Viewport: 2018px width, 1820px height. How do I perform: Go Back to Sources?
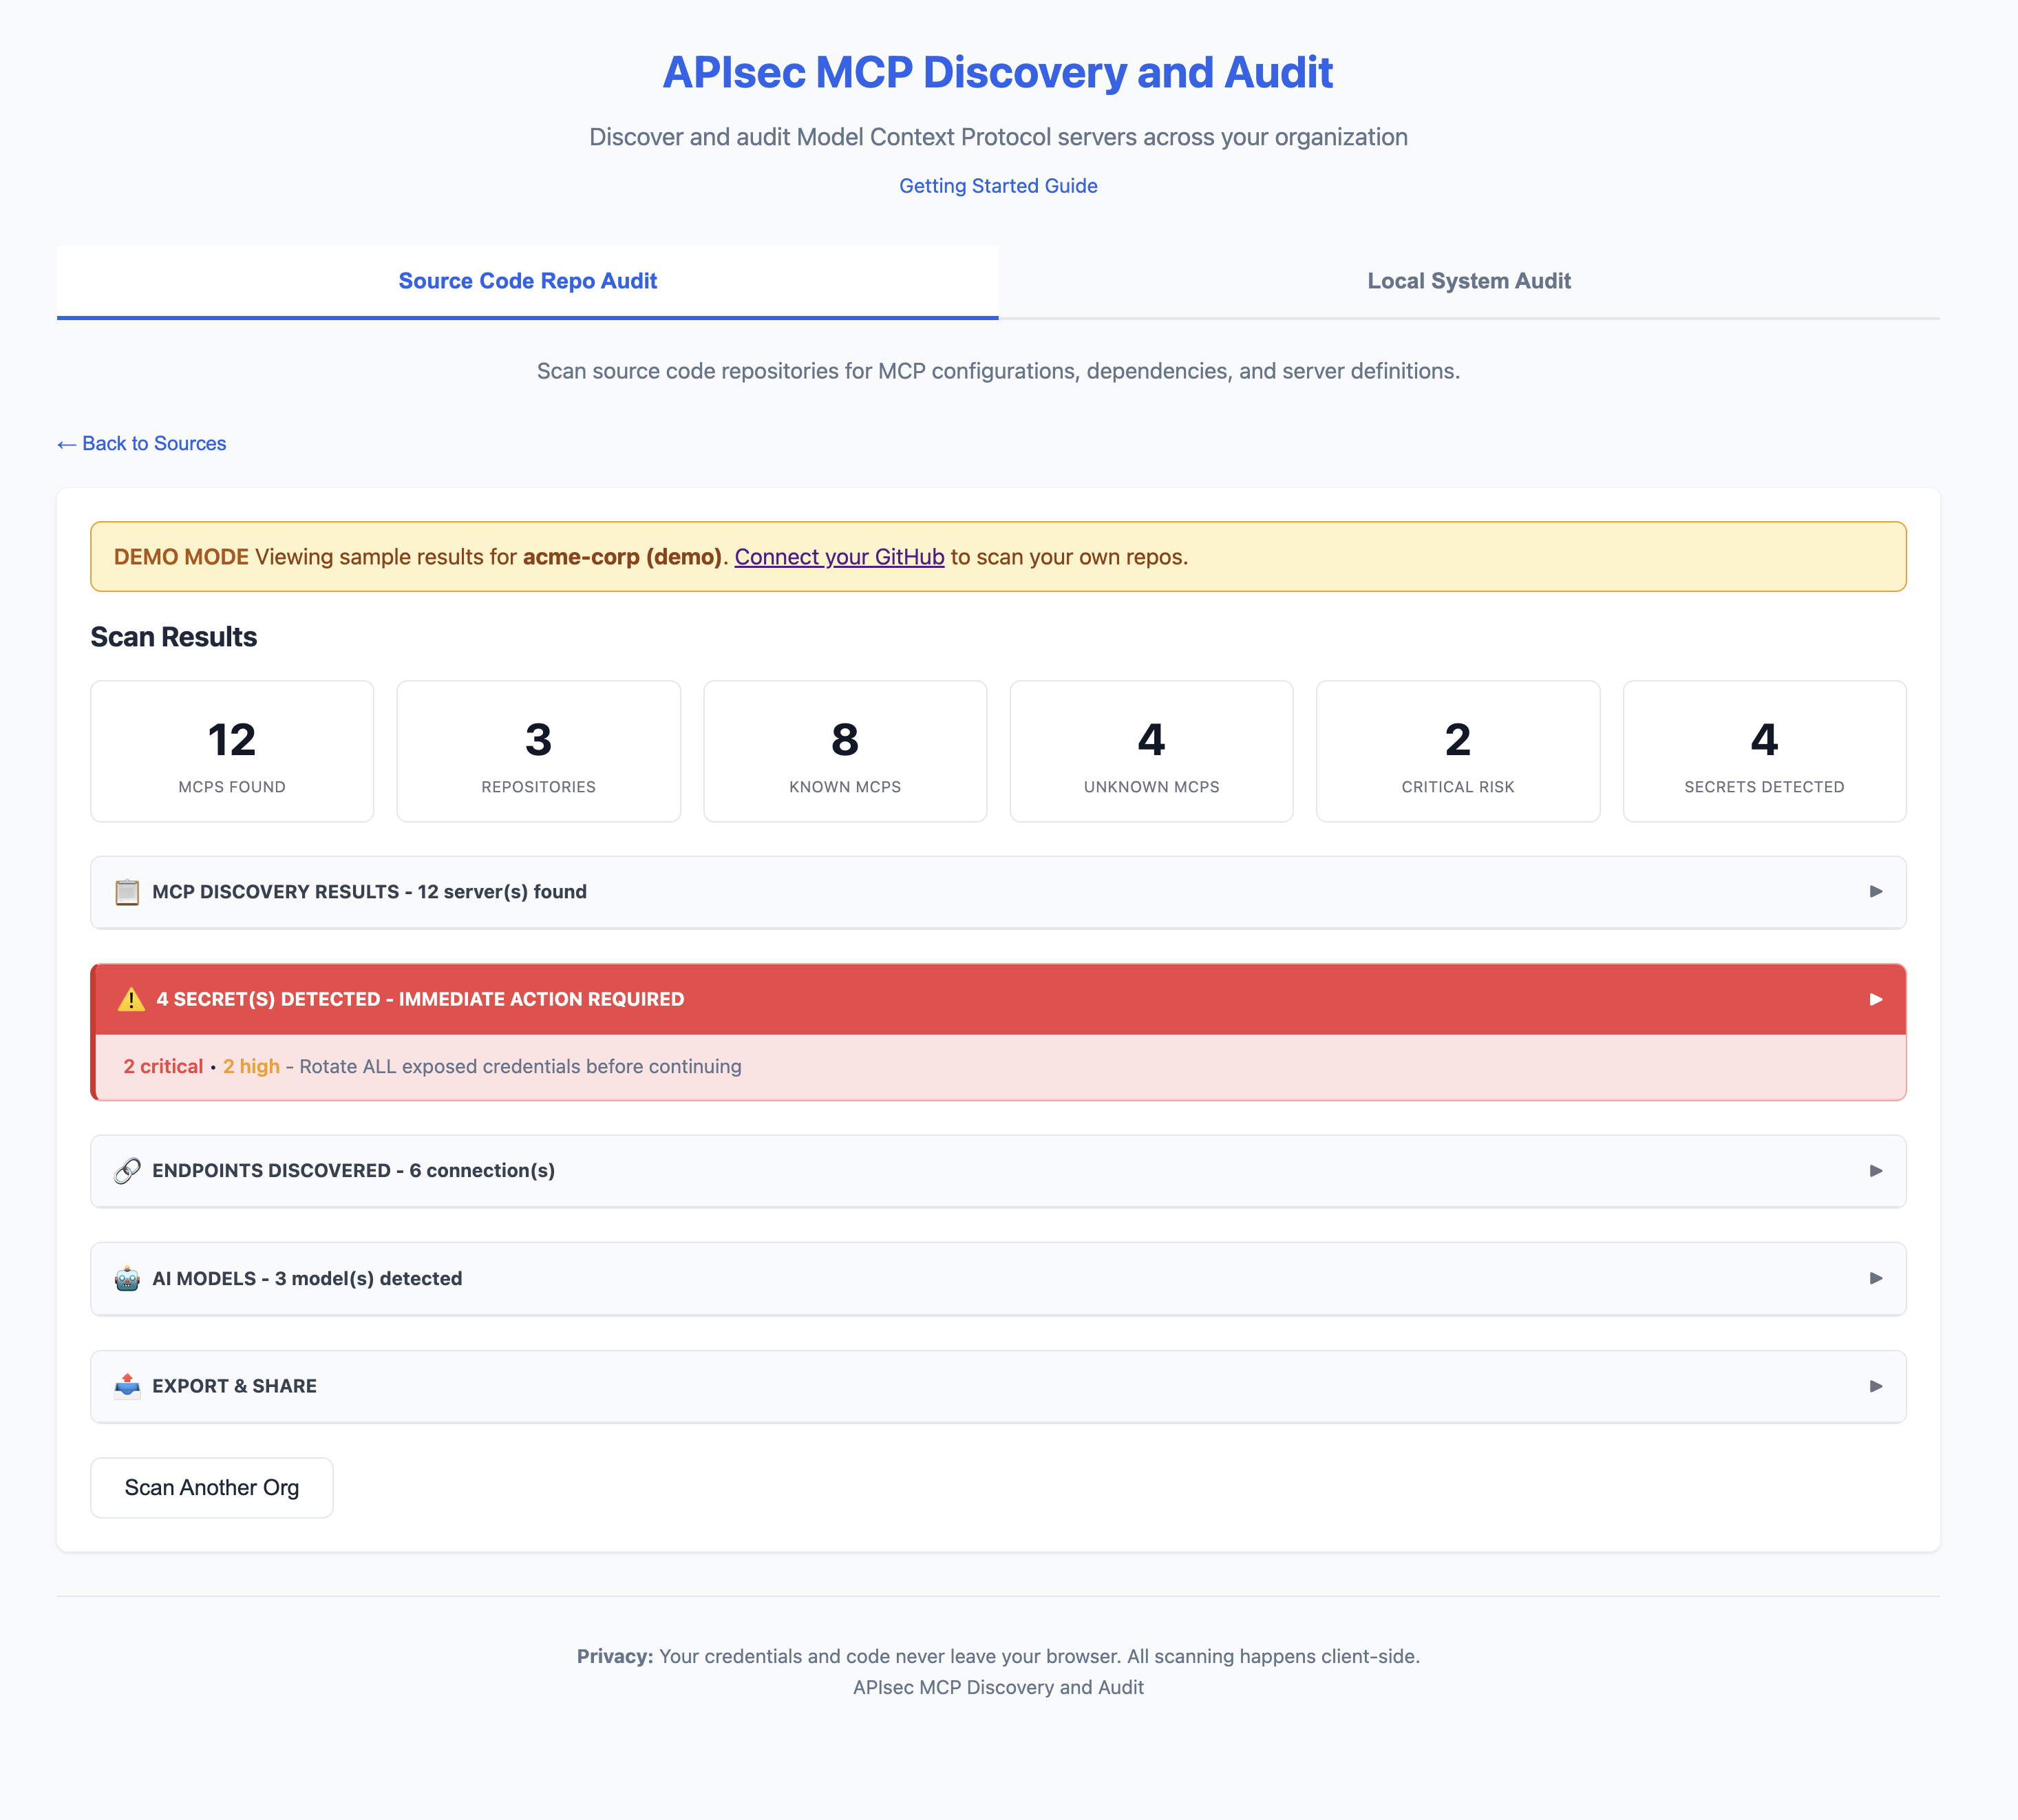142,443
